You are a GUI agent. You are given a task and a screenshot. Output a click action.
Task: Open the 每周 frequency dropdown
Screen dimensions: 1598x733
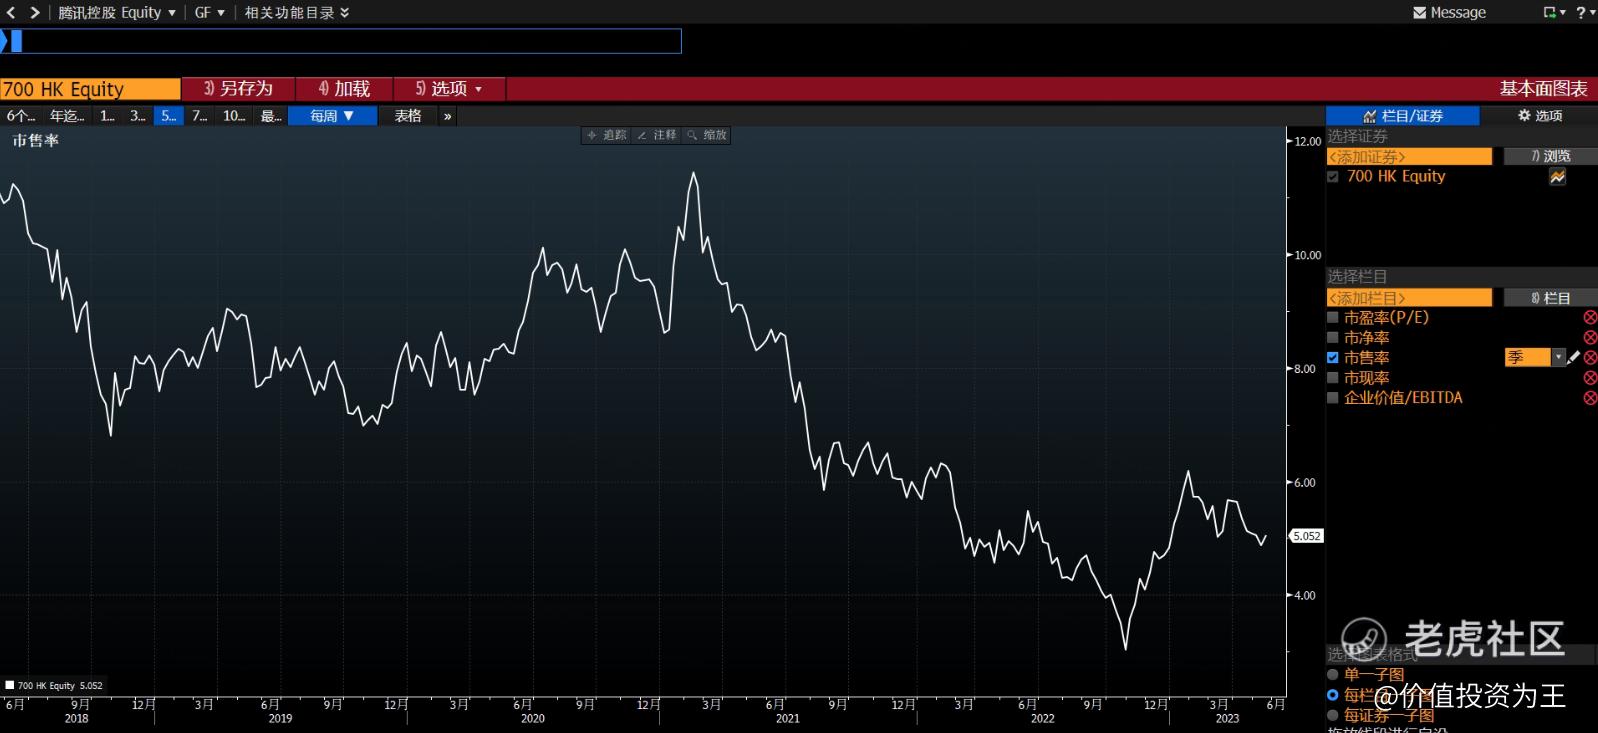[332, 116]
